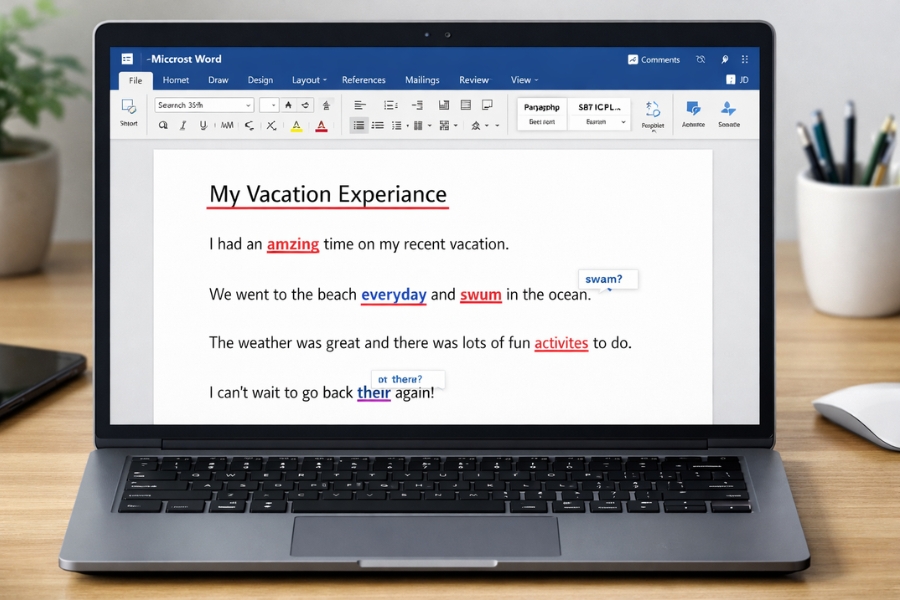Open the View tab dropdown

coord(537,80)
